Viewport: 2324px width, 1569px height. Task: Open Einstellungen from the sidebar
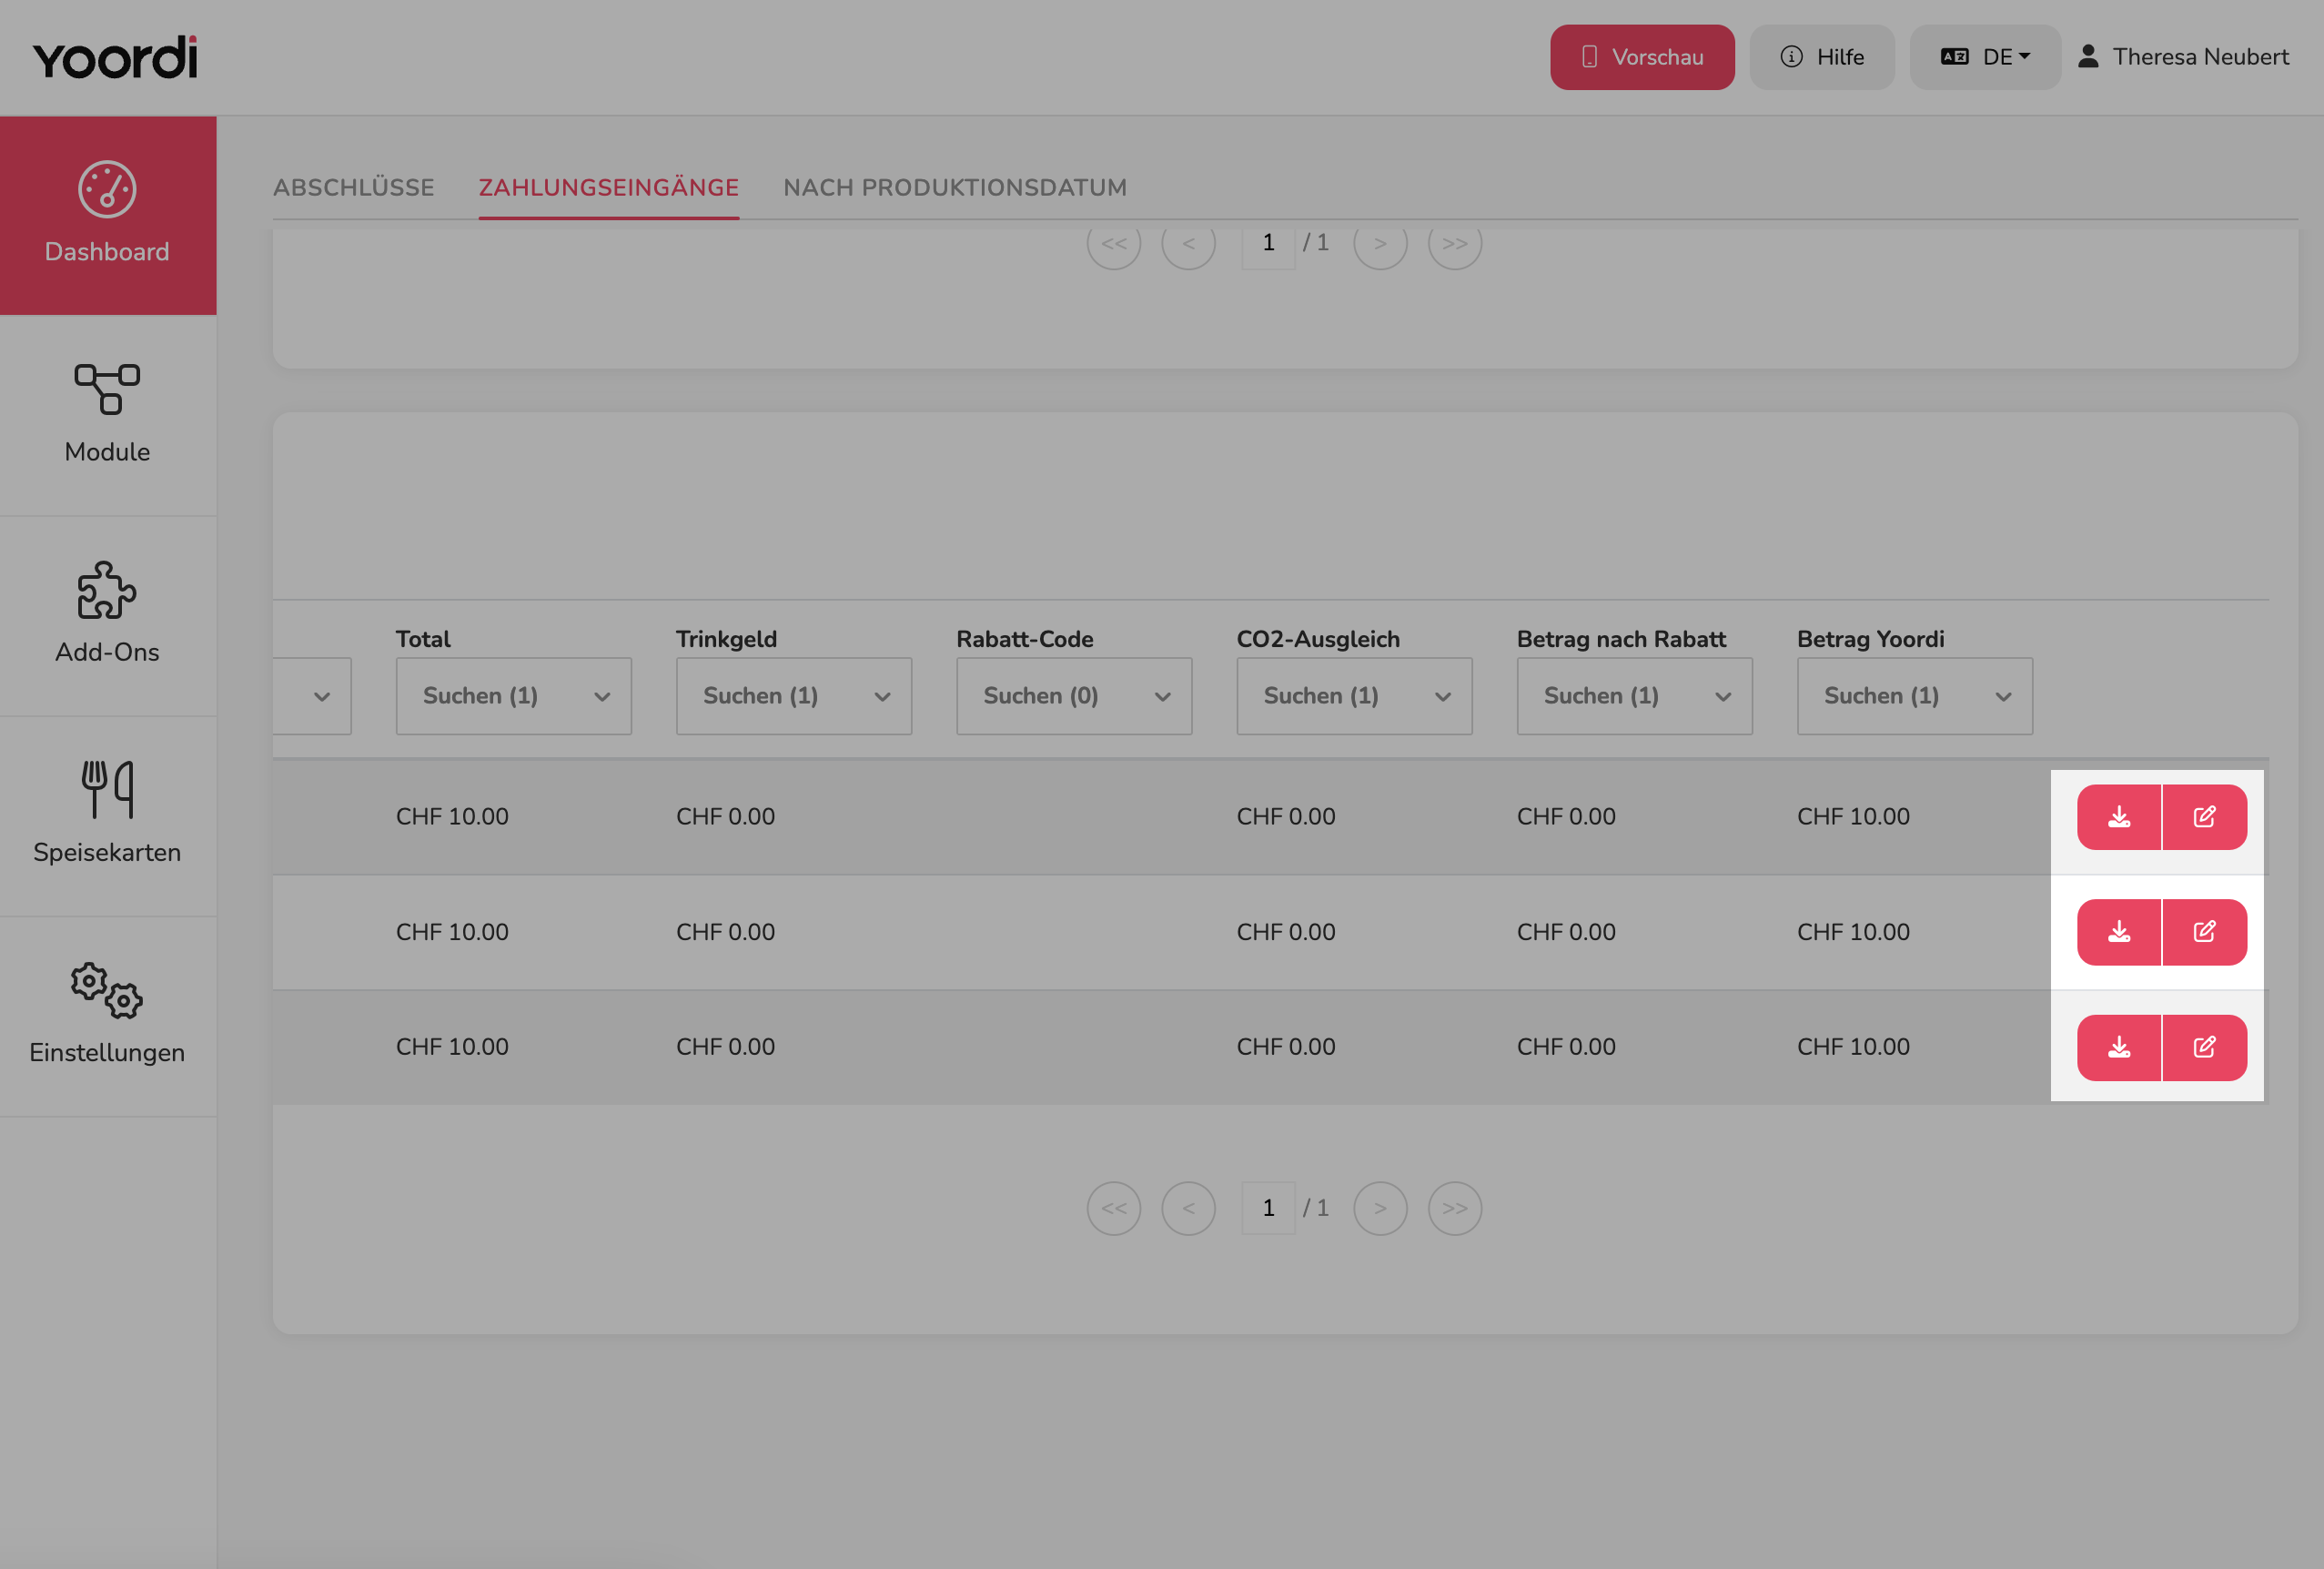click(108, 1016)
